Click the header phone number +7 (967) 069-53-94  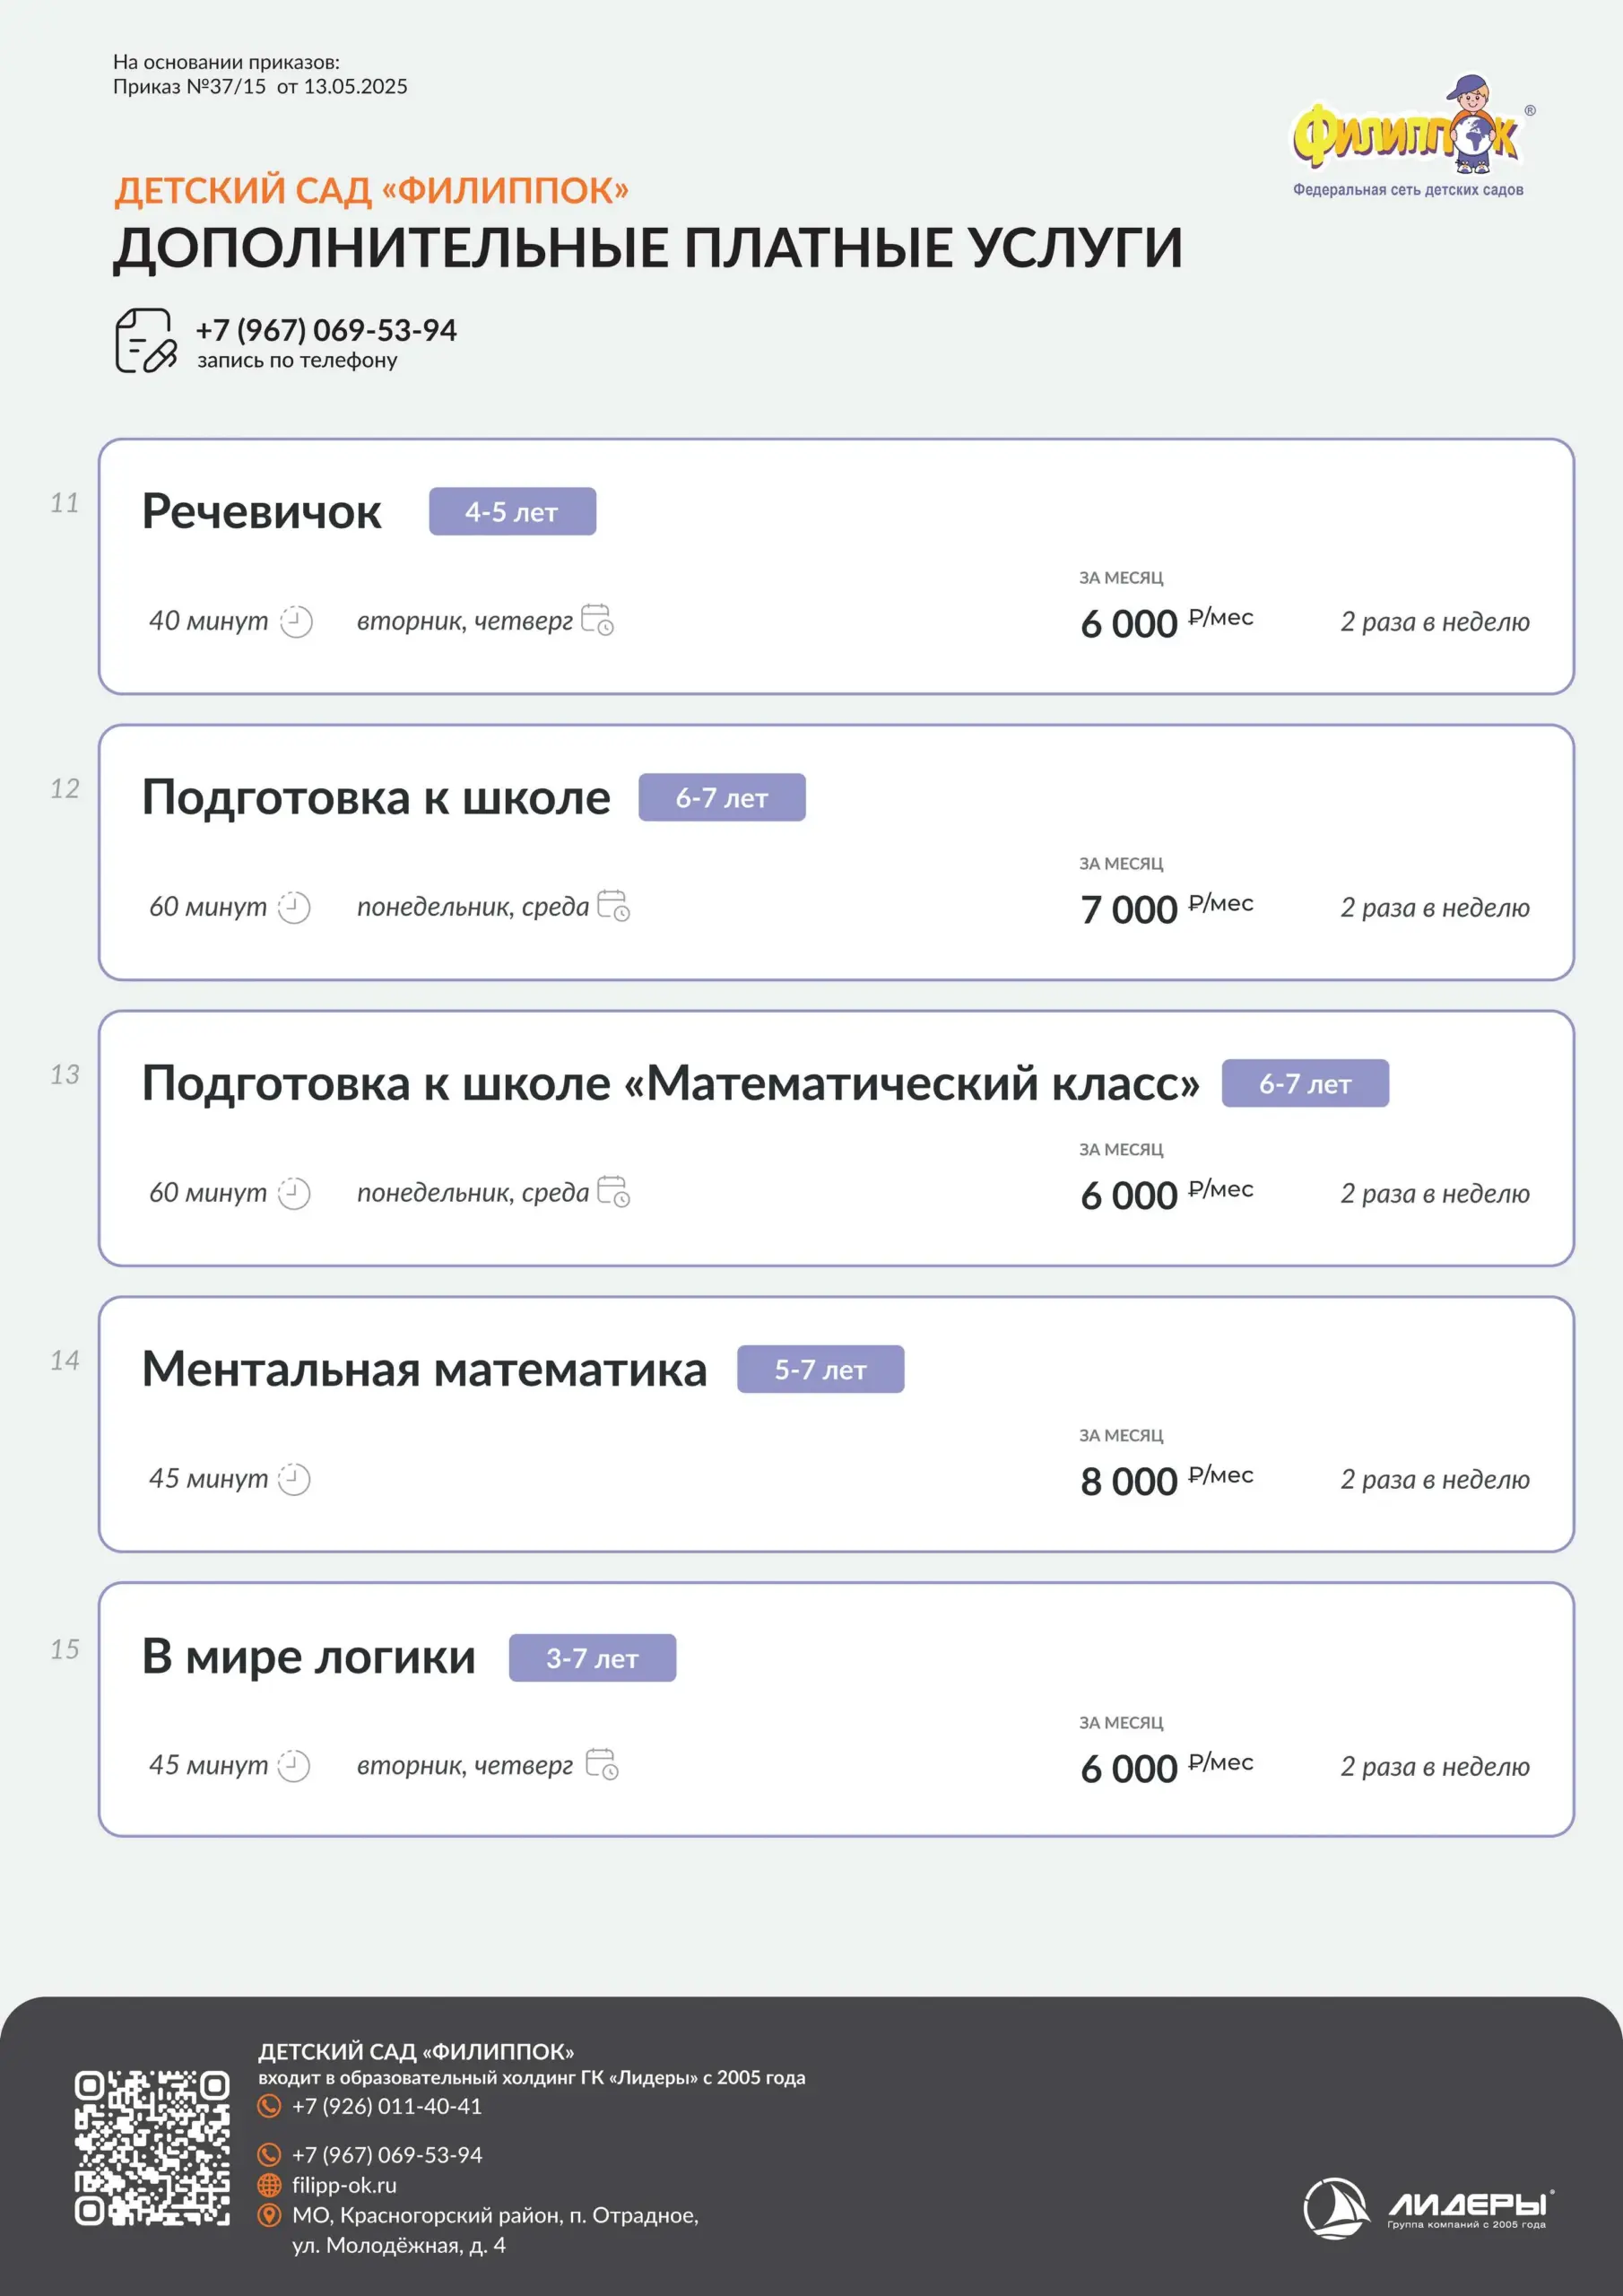[326, 330]
